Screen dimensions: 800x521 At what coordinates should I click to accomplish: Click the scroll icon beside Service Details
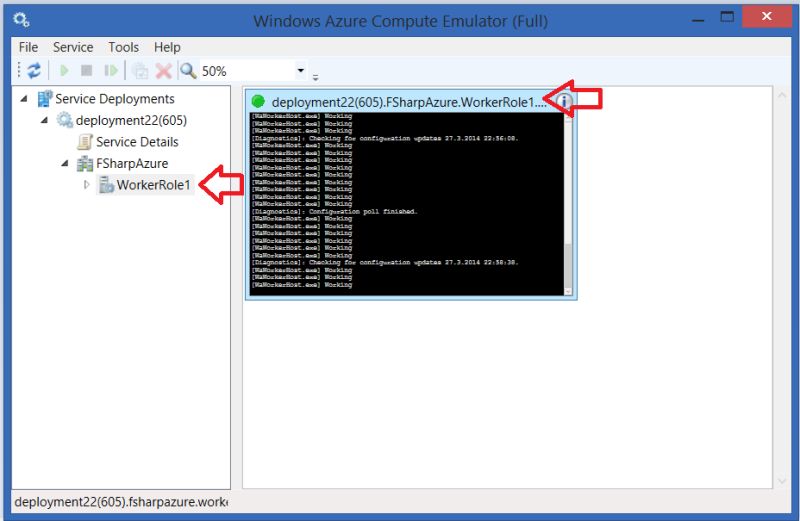point(85,141)
